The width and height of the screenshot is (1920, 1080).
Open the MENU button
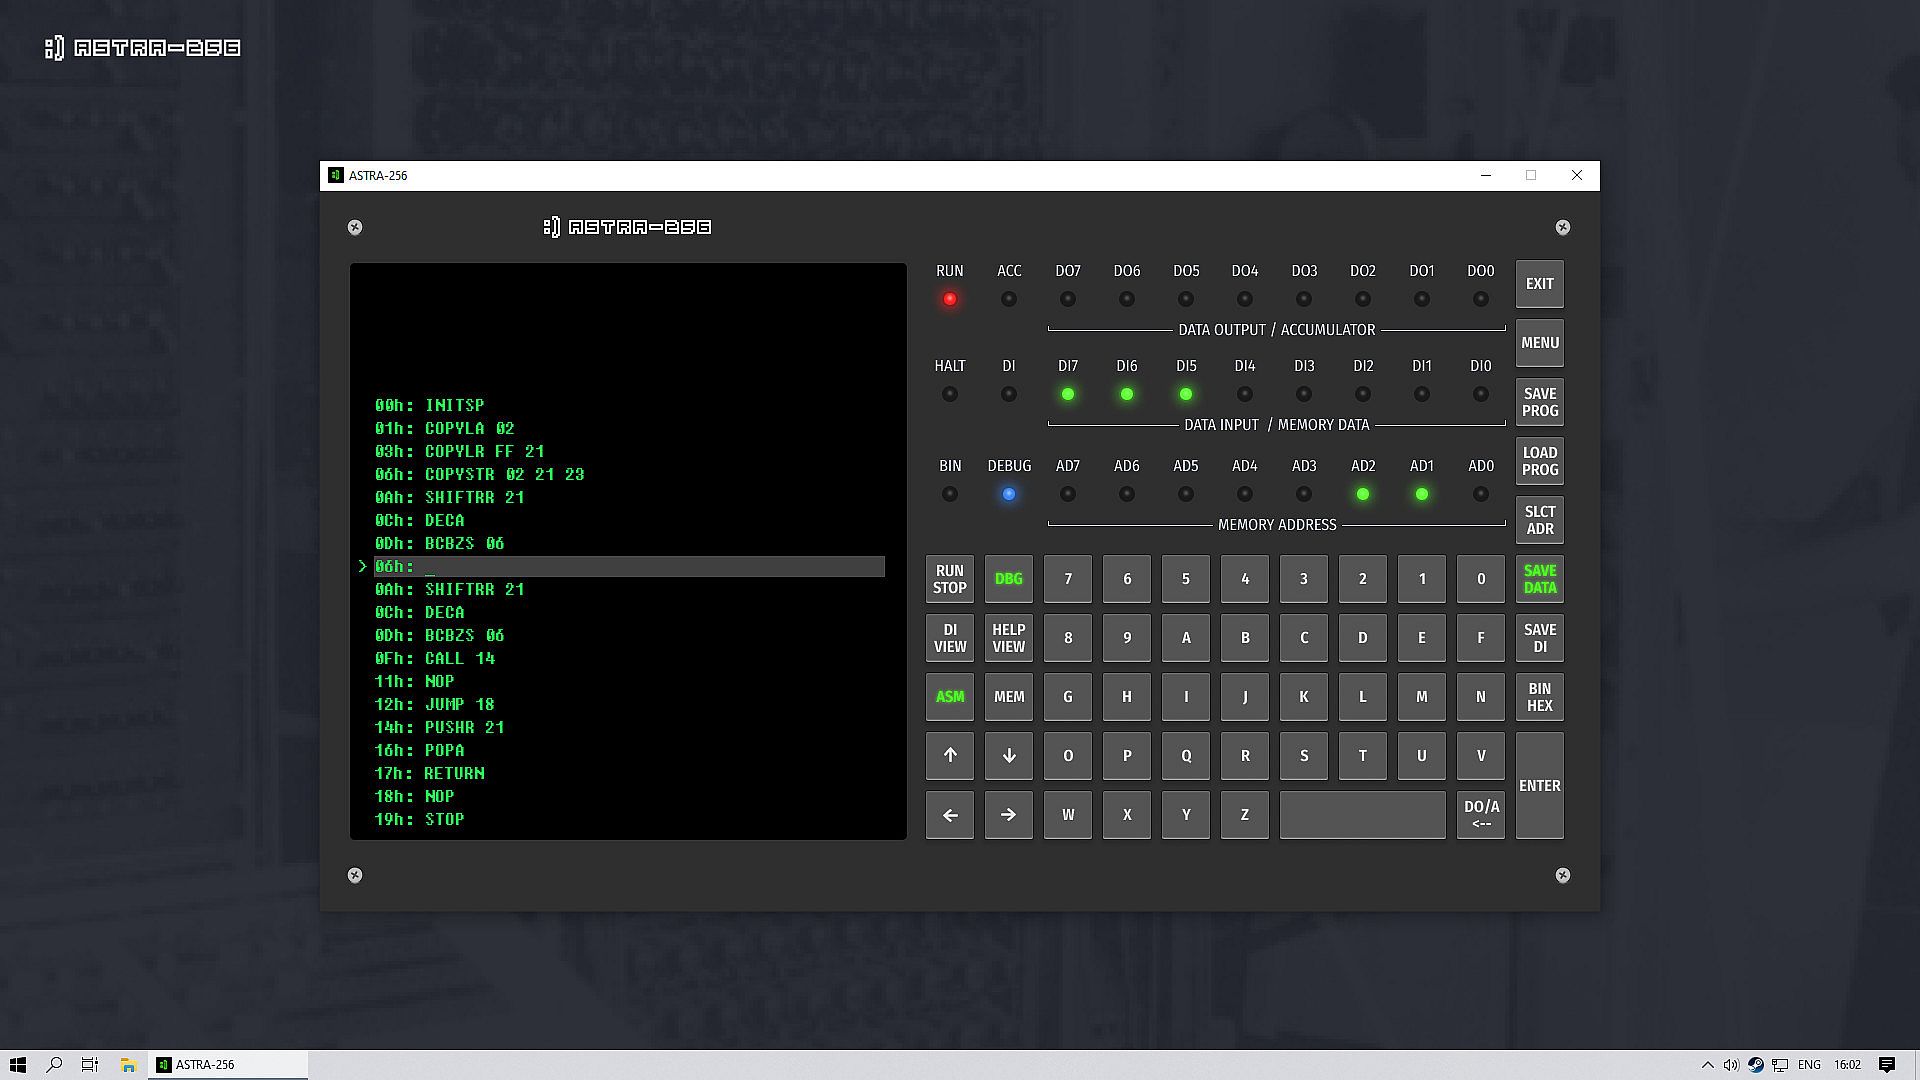pos(1539,343)
